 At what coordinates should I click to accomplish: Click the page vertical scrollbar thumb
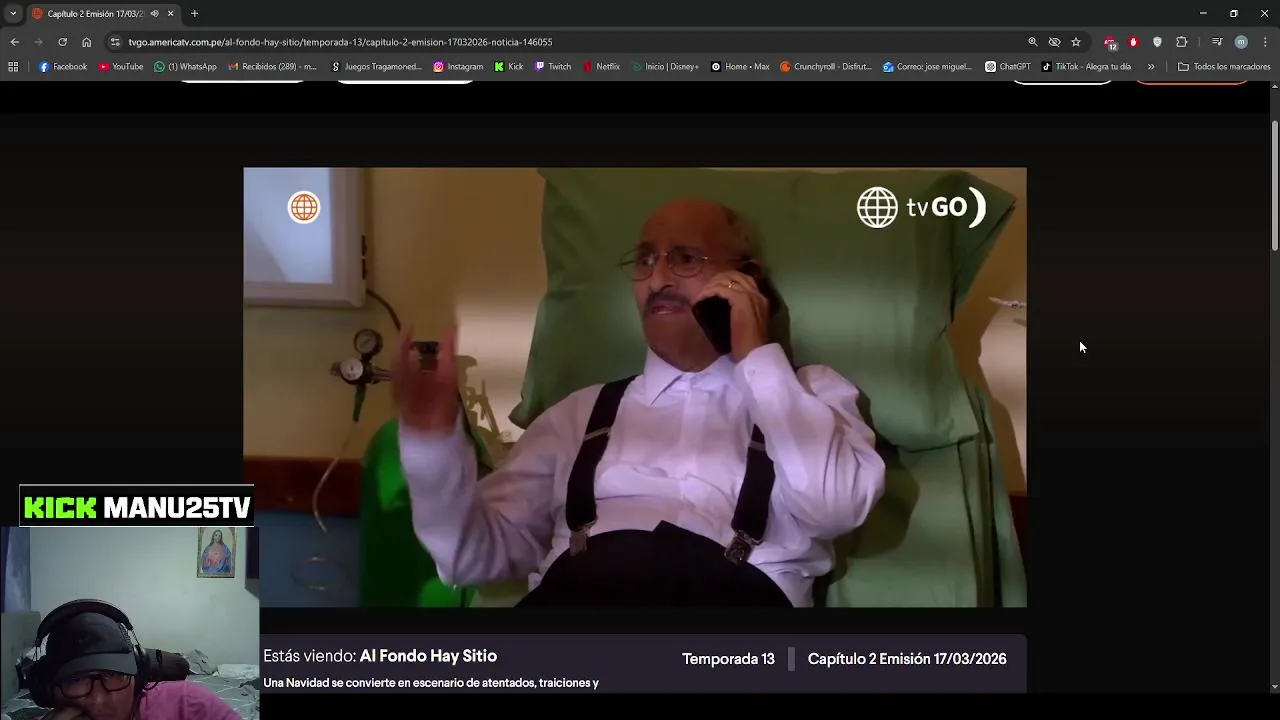(x=1274, y=185)
